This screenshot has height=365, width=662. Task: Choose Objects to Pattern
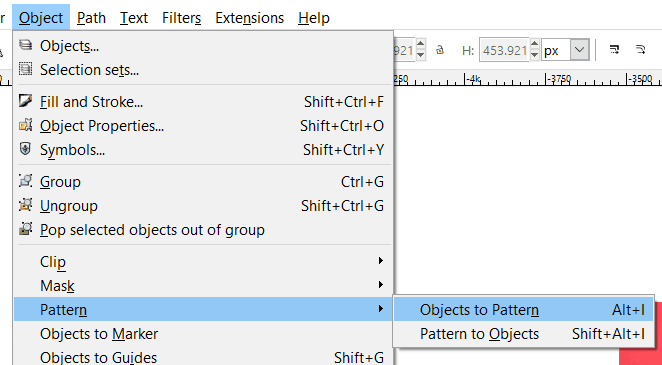tap(524, 310)
